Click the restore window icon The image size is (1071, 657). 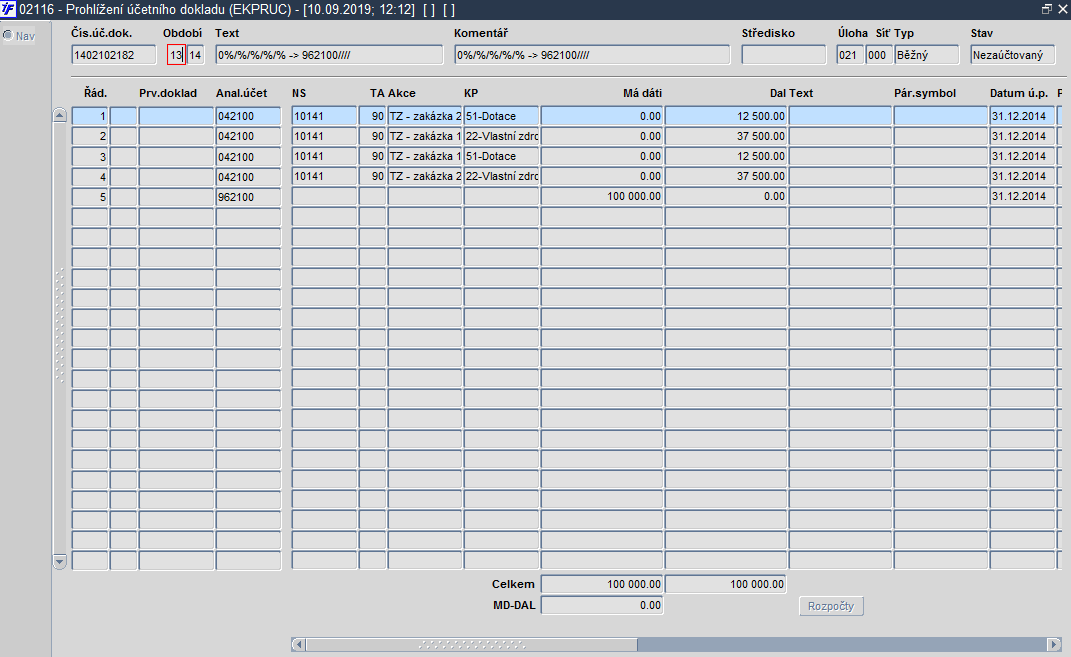tap(1046, 10)
